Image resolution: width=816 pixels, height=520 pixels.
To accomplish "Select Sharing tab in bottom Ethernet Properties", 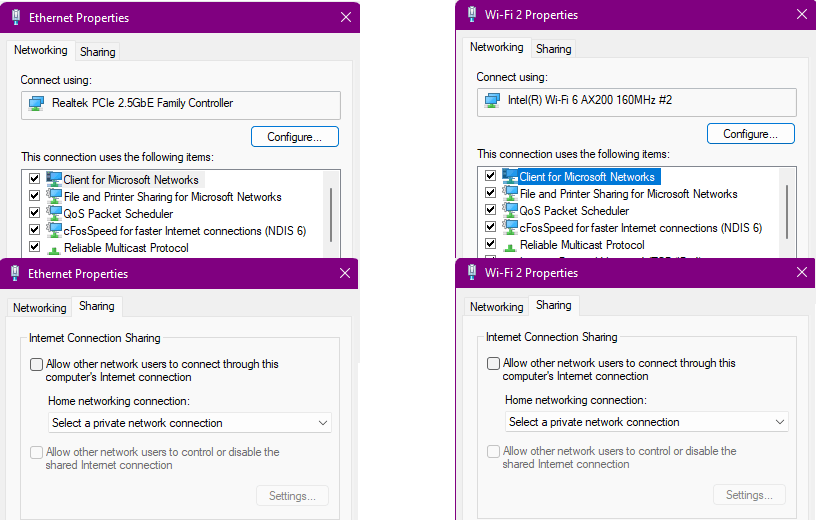I will (97, 306).
